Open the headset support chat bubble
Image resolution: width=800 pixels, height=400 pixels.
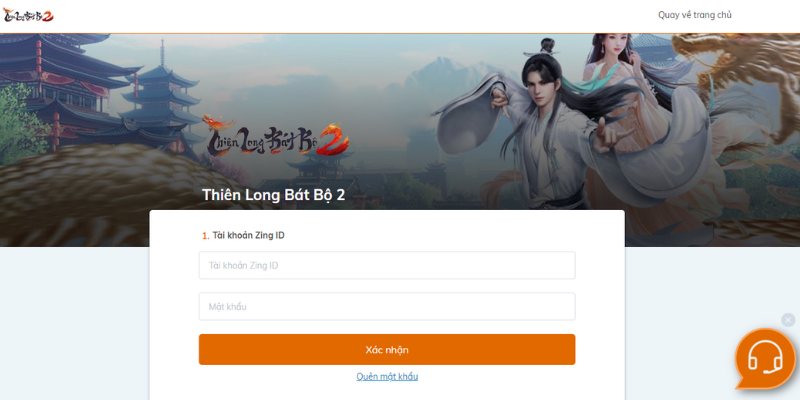[765, 359]
